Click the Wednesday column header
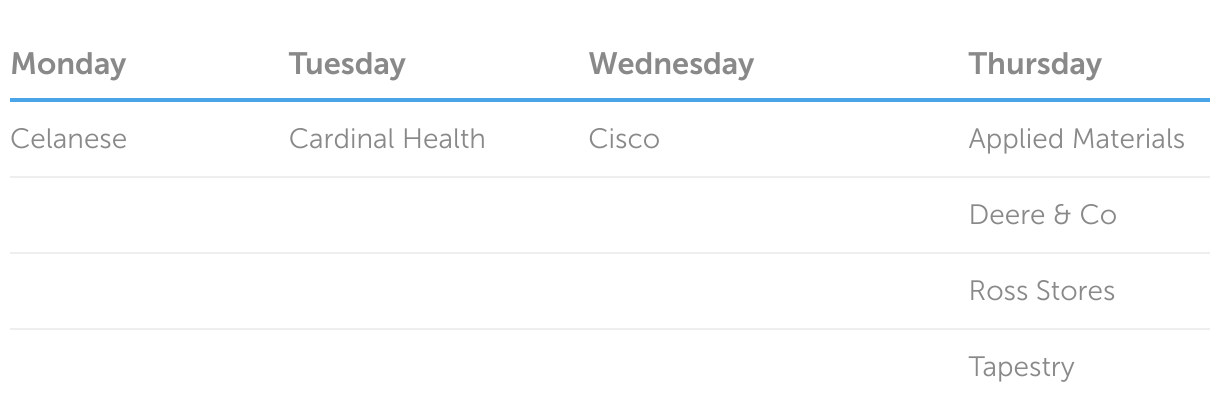 671,64
